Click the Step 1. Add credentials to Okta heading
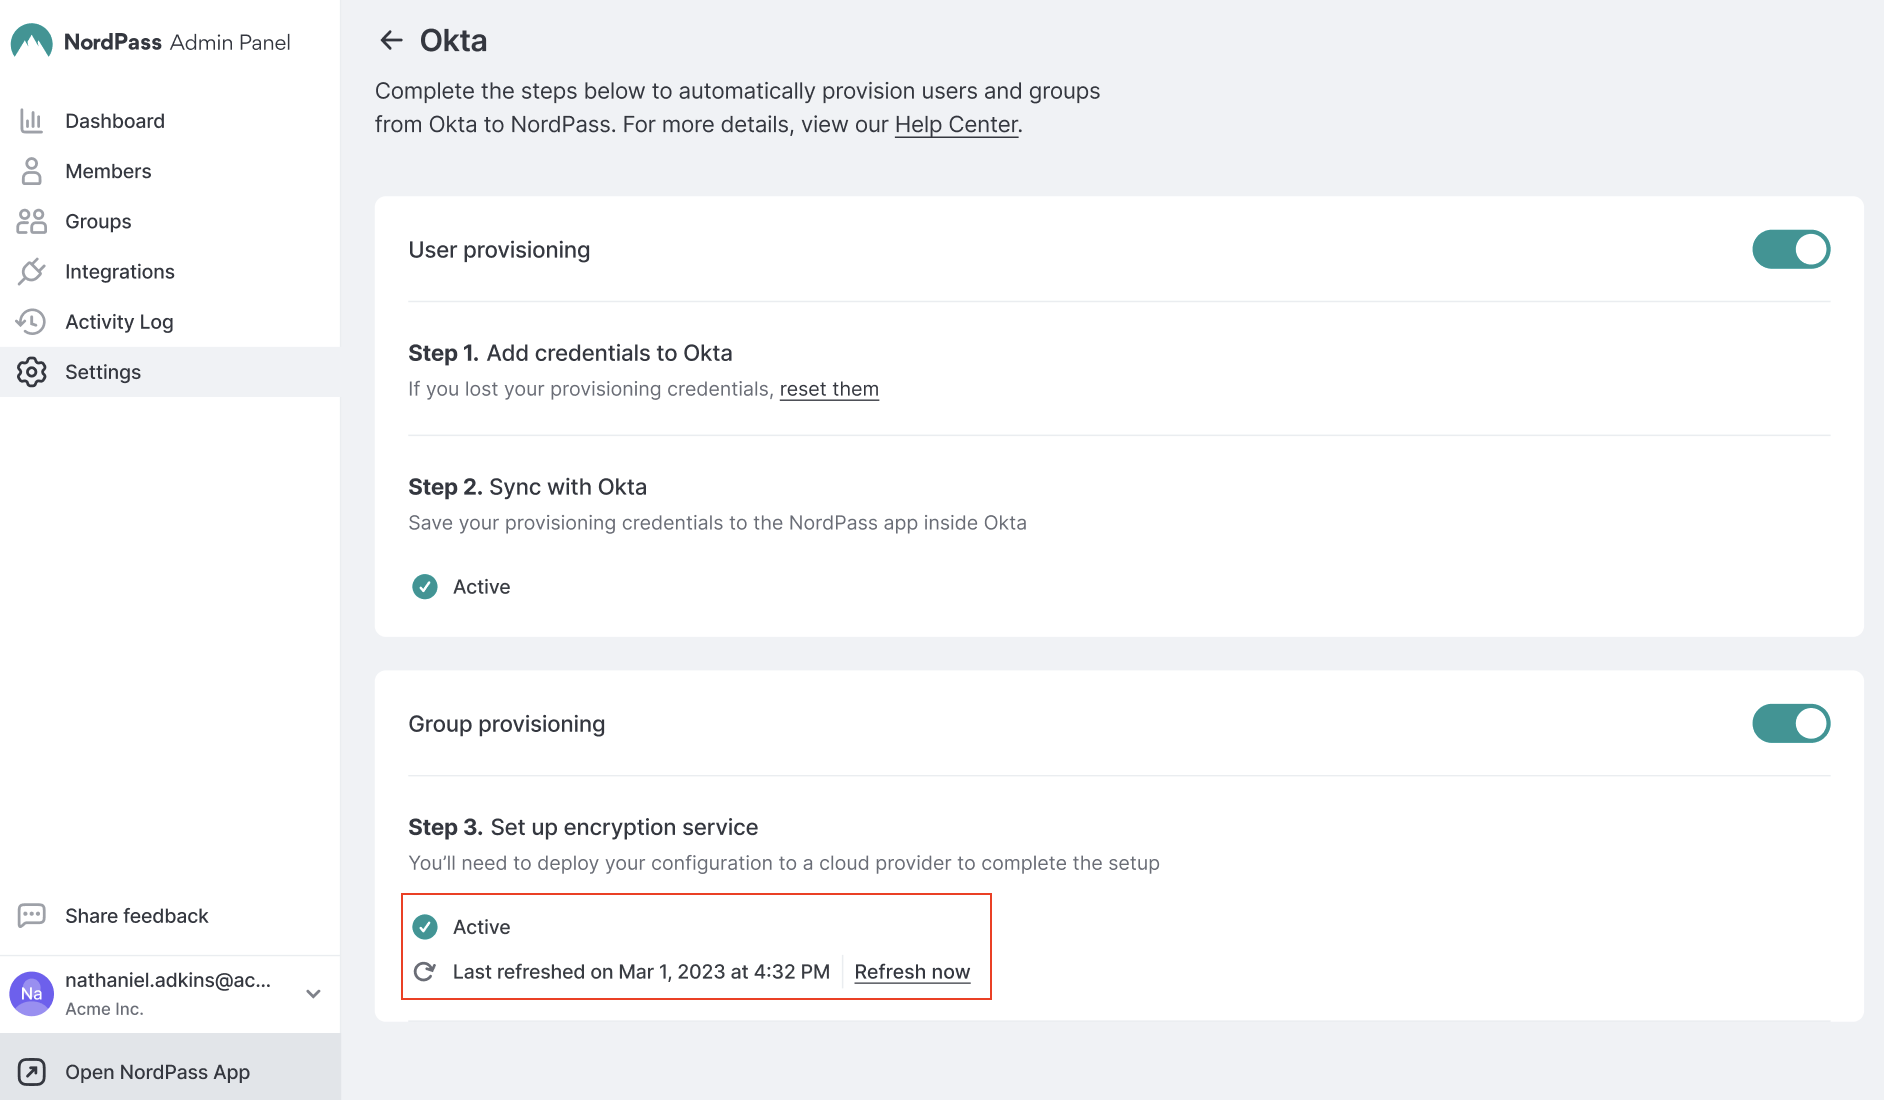Viewport: 1884px width, 1100px height. 570,353
